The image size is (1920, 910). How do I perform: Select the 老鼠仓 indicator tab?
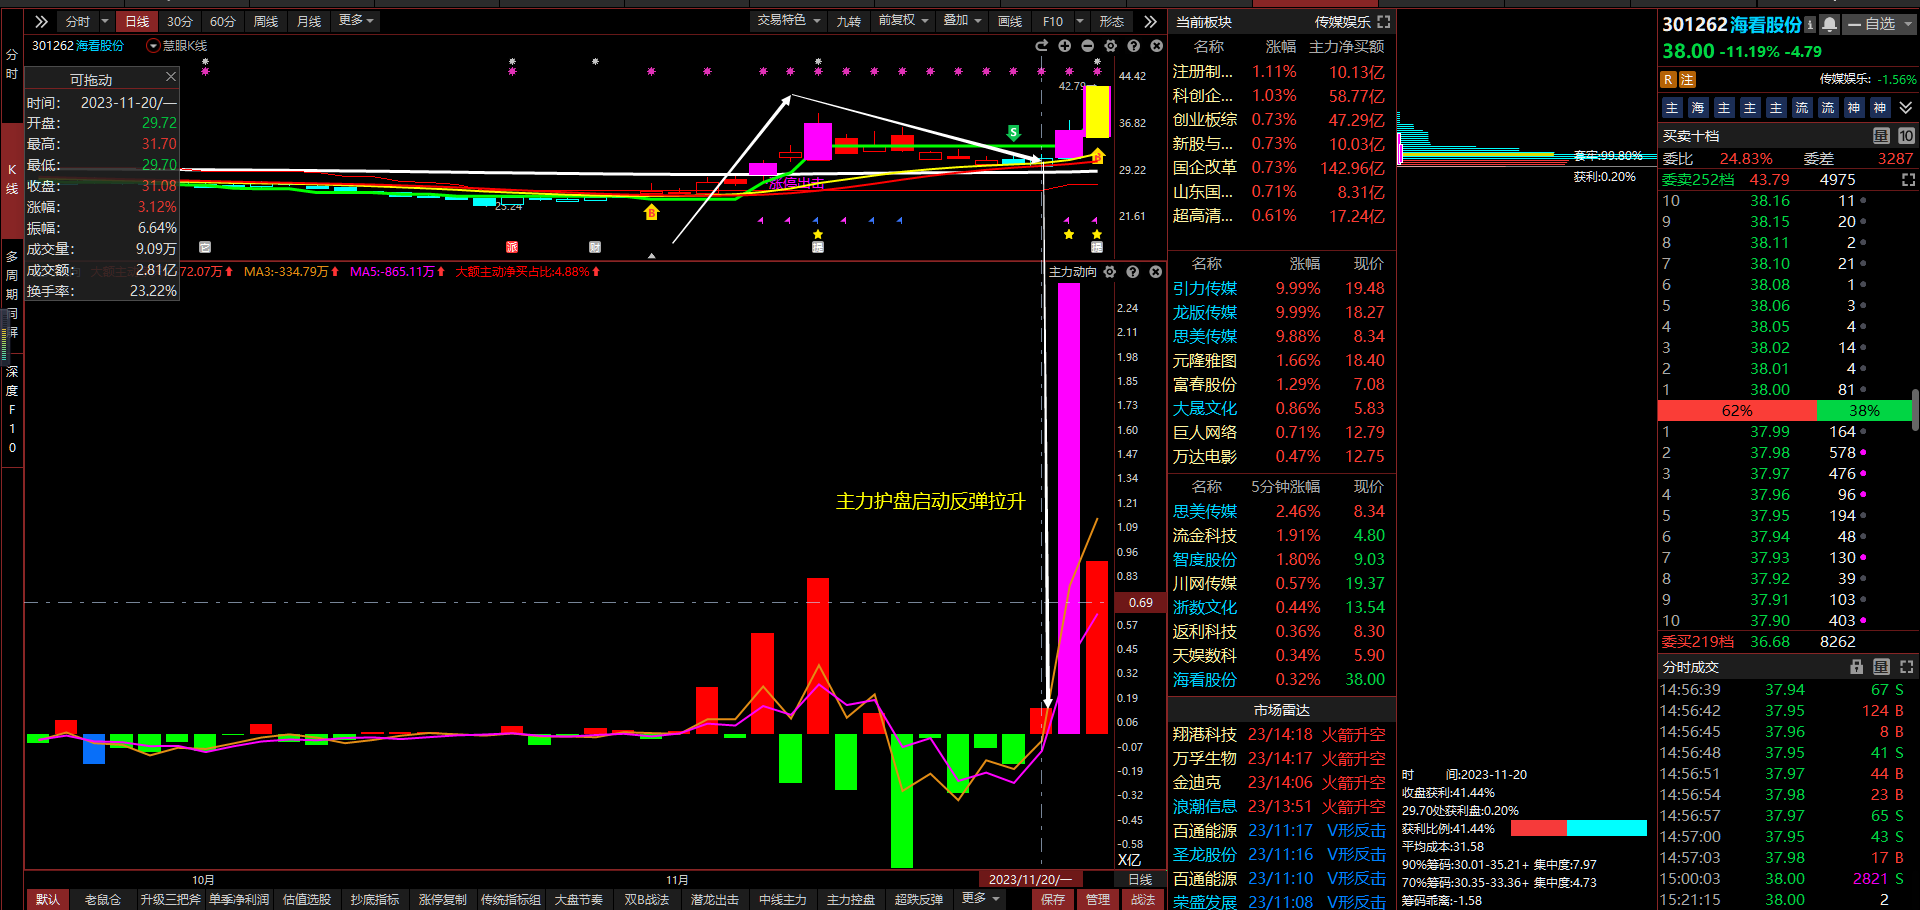coord(102,899)
